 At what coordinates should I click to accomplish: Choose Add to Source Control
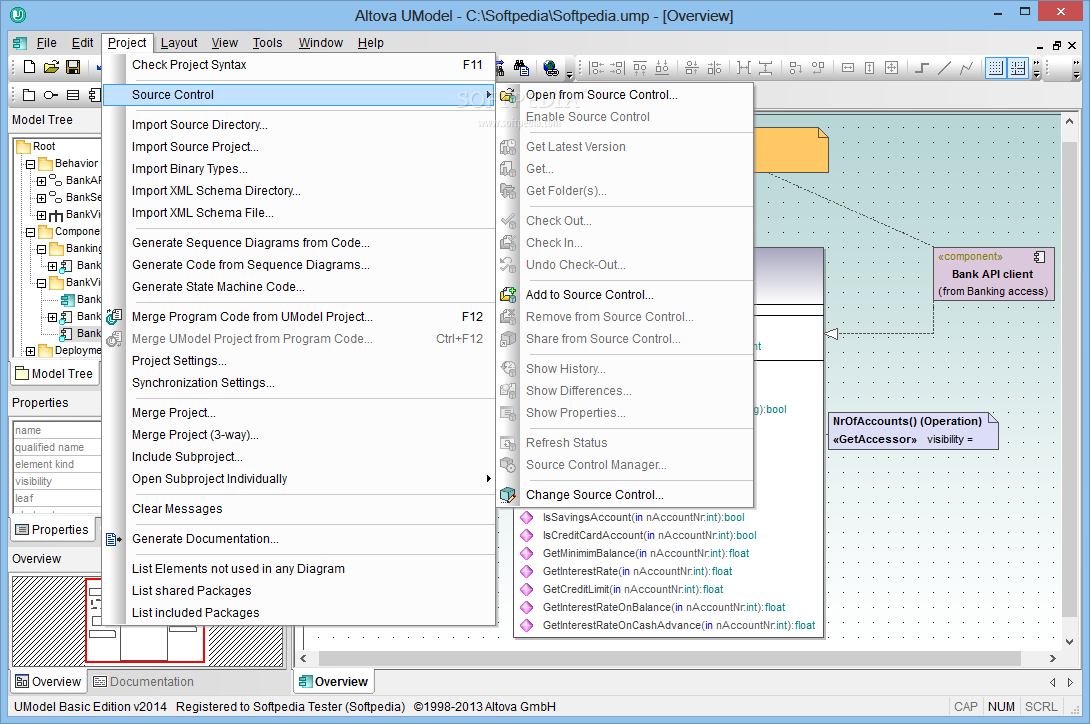[x=589, y=295]
